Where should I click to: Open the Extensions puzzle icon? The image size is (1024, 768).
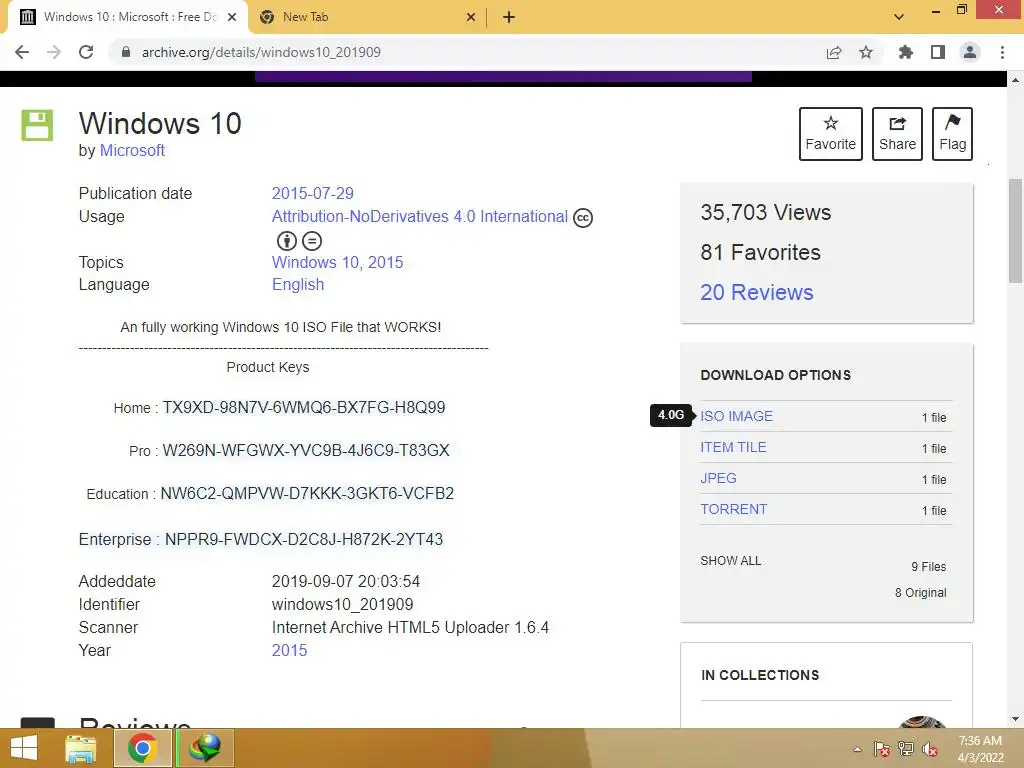coord(906,52)
